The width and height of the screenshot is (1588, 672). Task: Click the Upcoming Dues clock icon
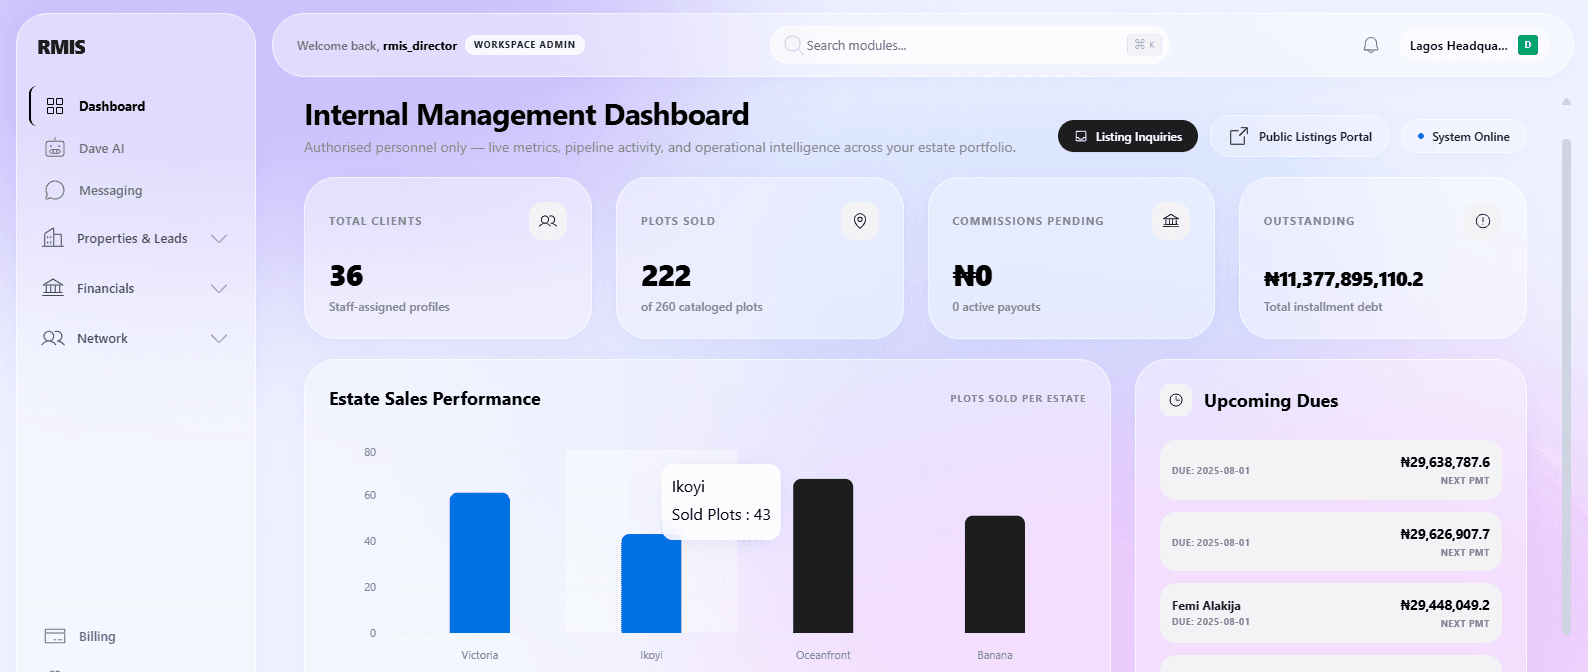tap(1176, 400)
